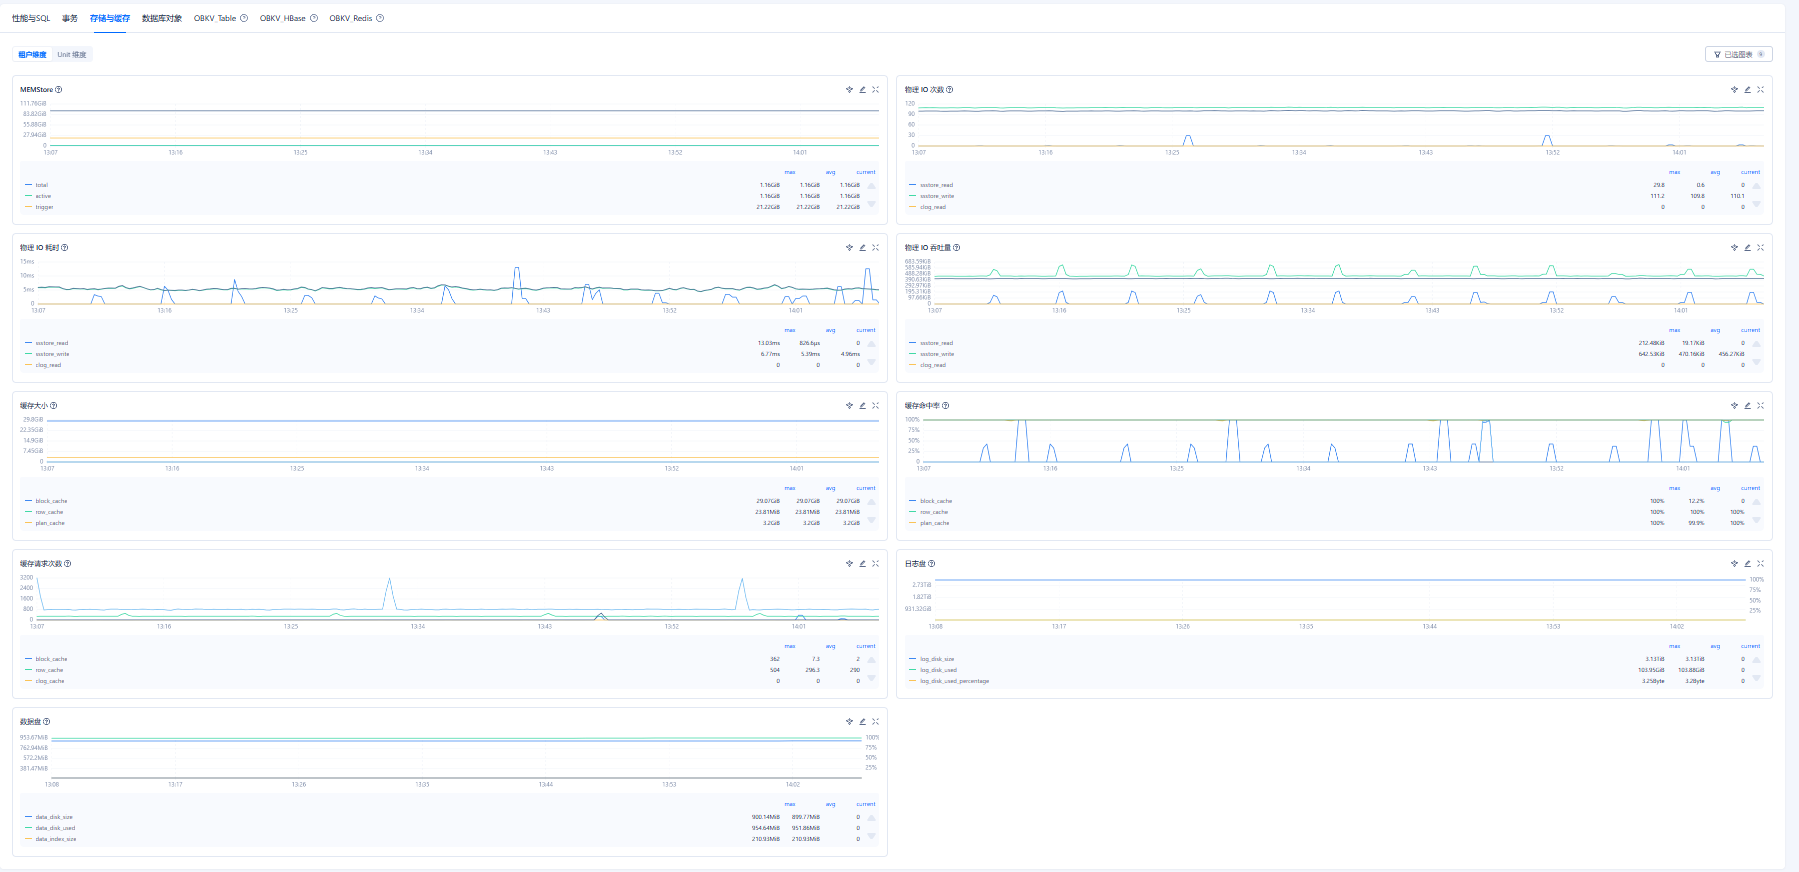Image resolution: width=1799 pixels, height=872 pixels.
Task: Switch to Unit 维度 view
Action: pos(71,55)
